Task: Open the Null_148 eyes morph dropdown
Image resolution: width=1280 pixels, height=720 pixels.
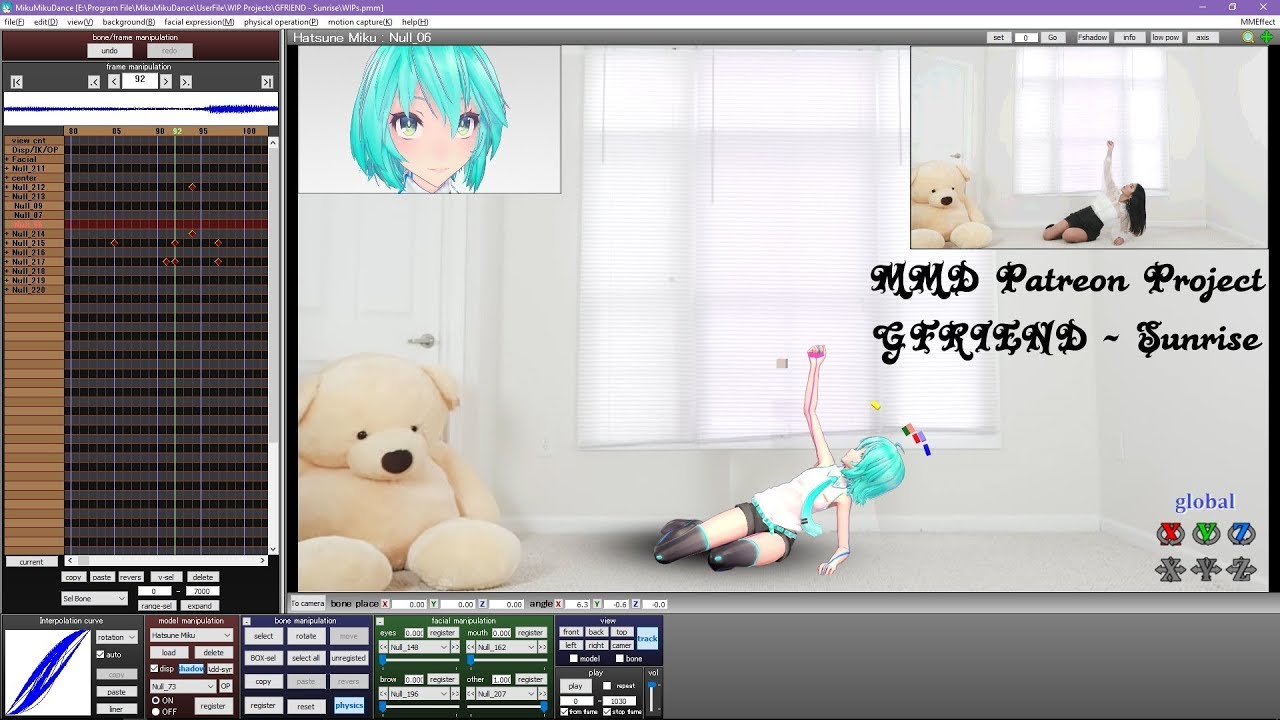Action: pos(419,647)
